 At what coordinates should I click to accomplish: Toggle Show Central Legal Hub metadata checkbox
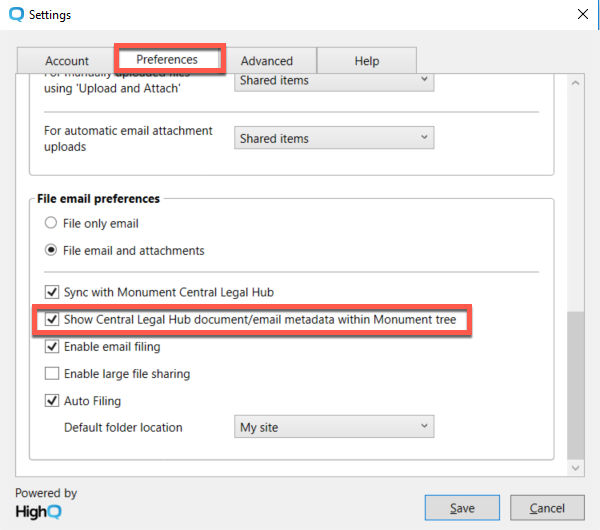tap(52, 319)
